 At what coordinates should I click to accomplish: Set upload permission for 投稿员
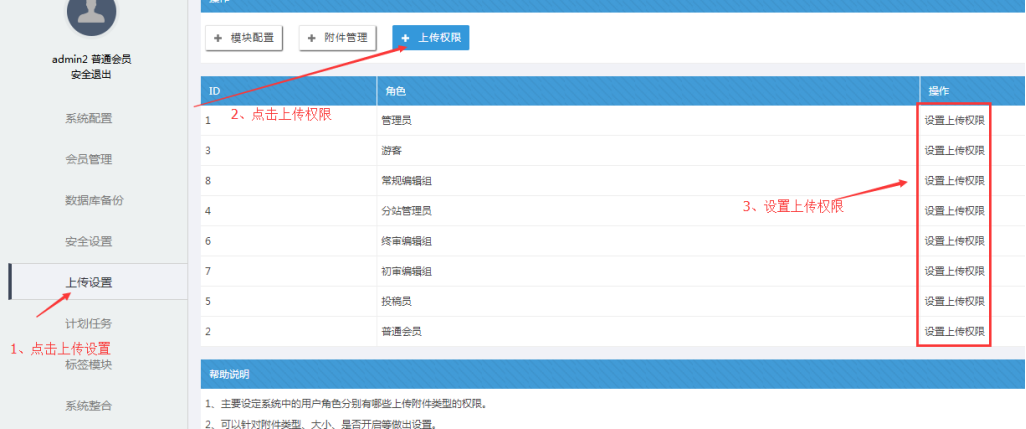click(954, 301)
